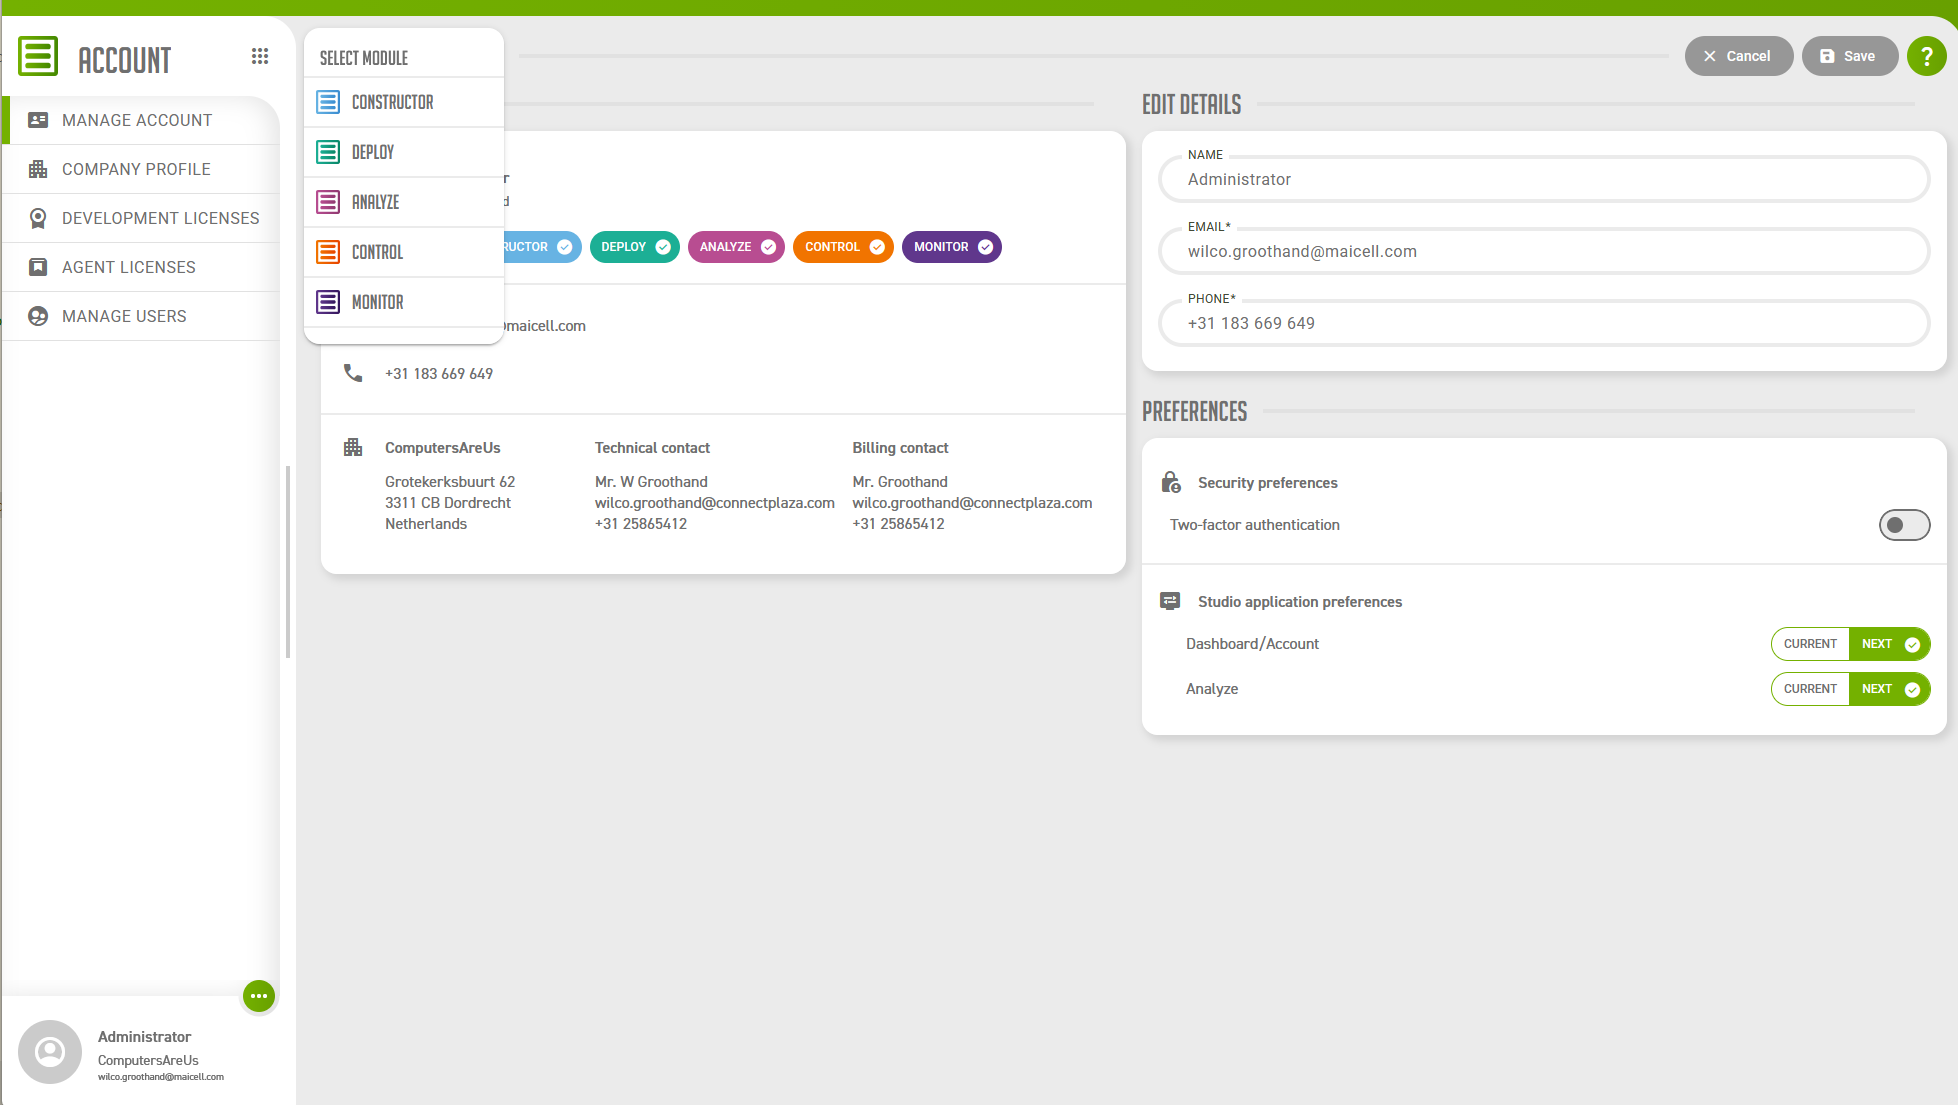Click the Analyze module icon
The image size is (1958, 1105).
click(328, 202)
